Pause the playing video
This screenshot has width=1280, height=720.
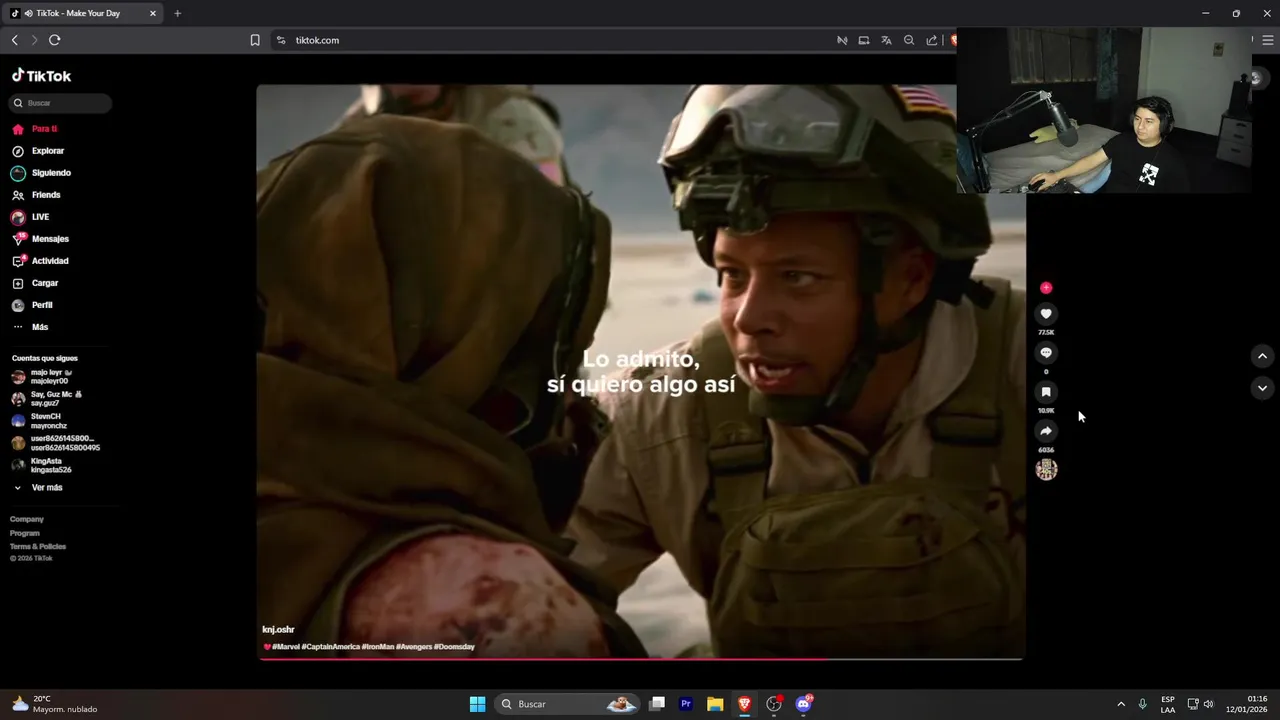[x=641, y=371]
